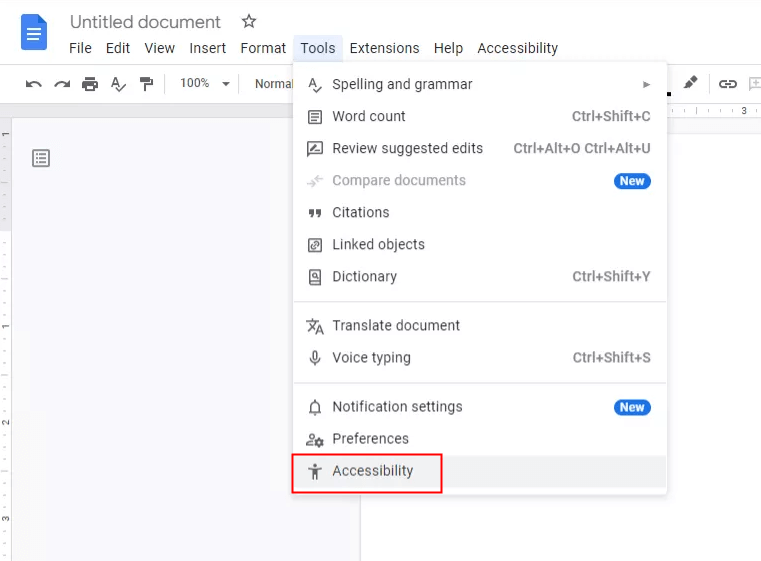Select the Paint format roller icon
Viewport: 761px width, 561px height.
146,84
